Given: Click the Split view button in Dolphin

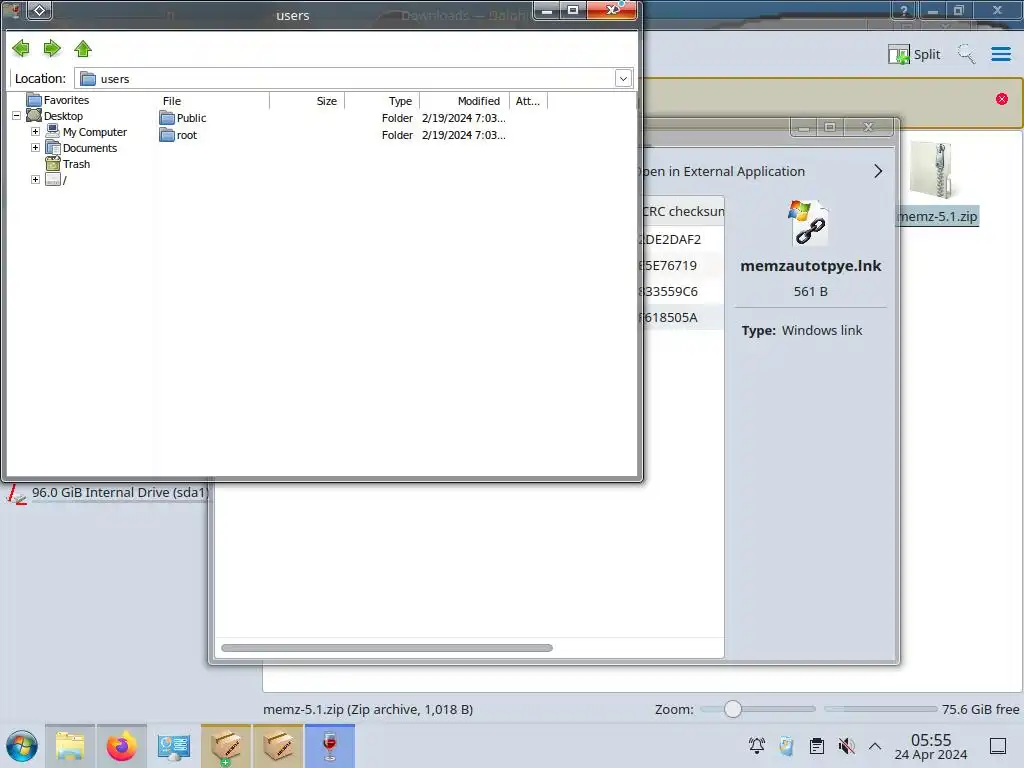Looking at the screenshot, I should 914,54.
